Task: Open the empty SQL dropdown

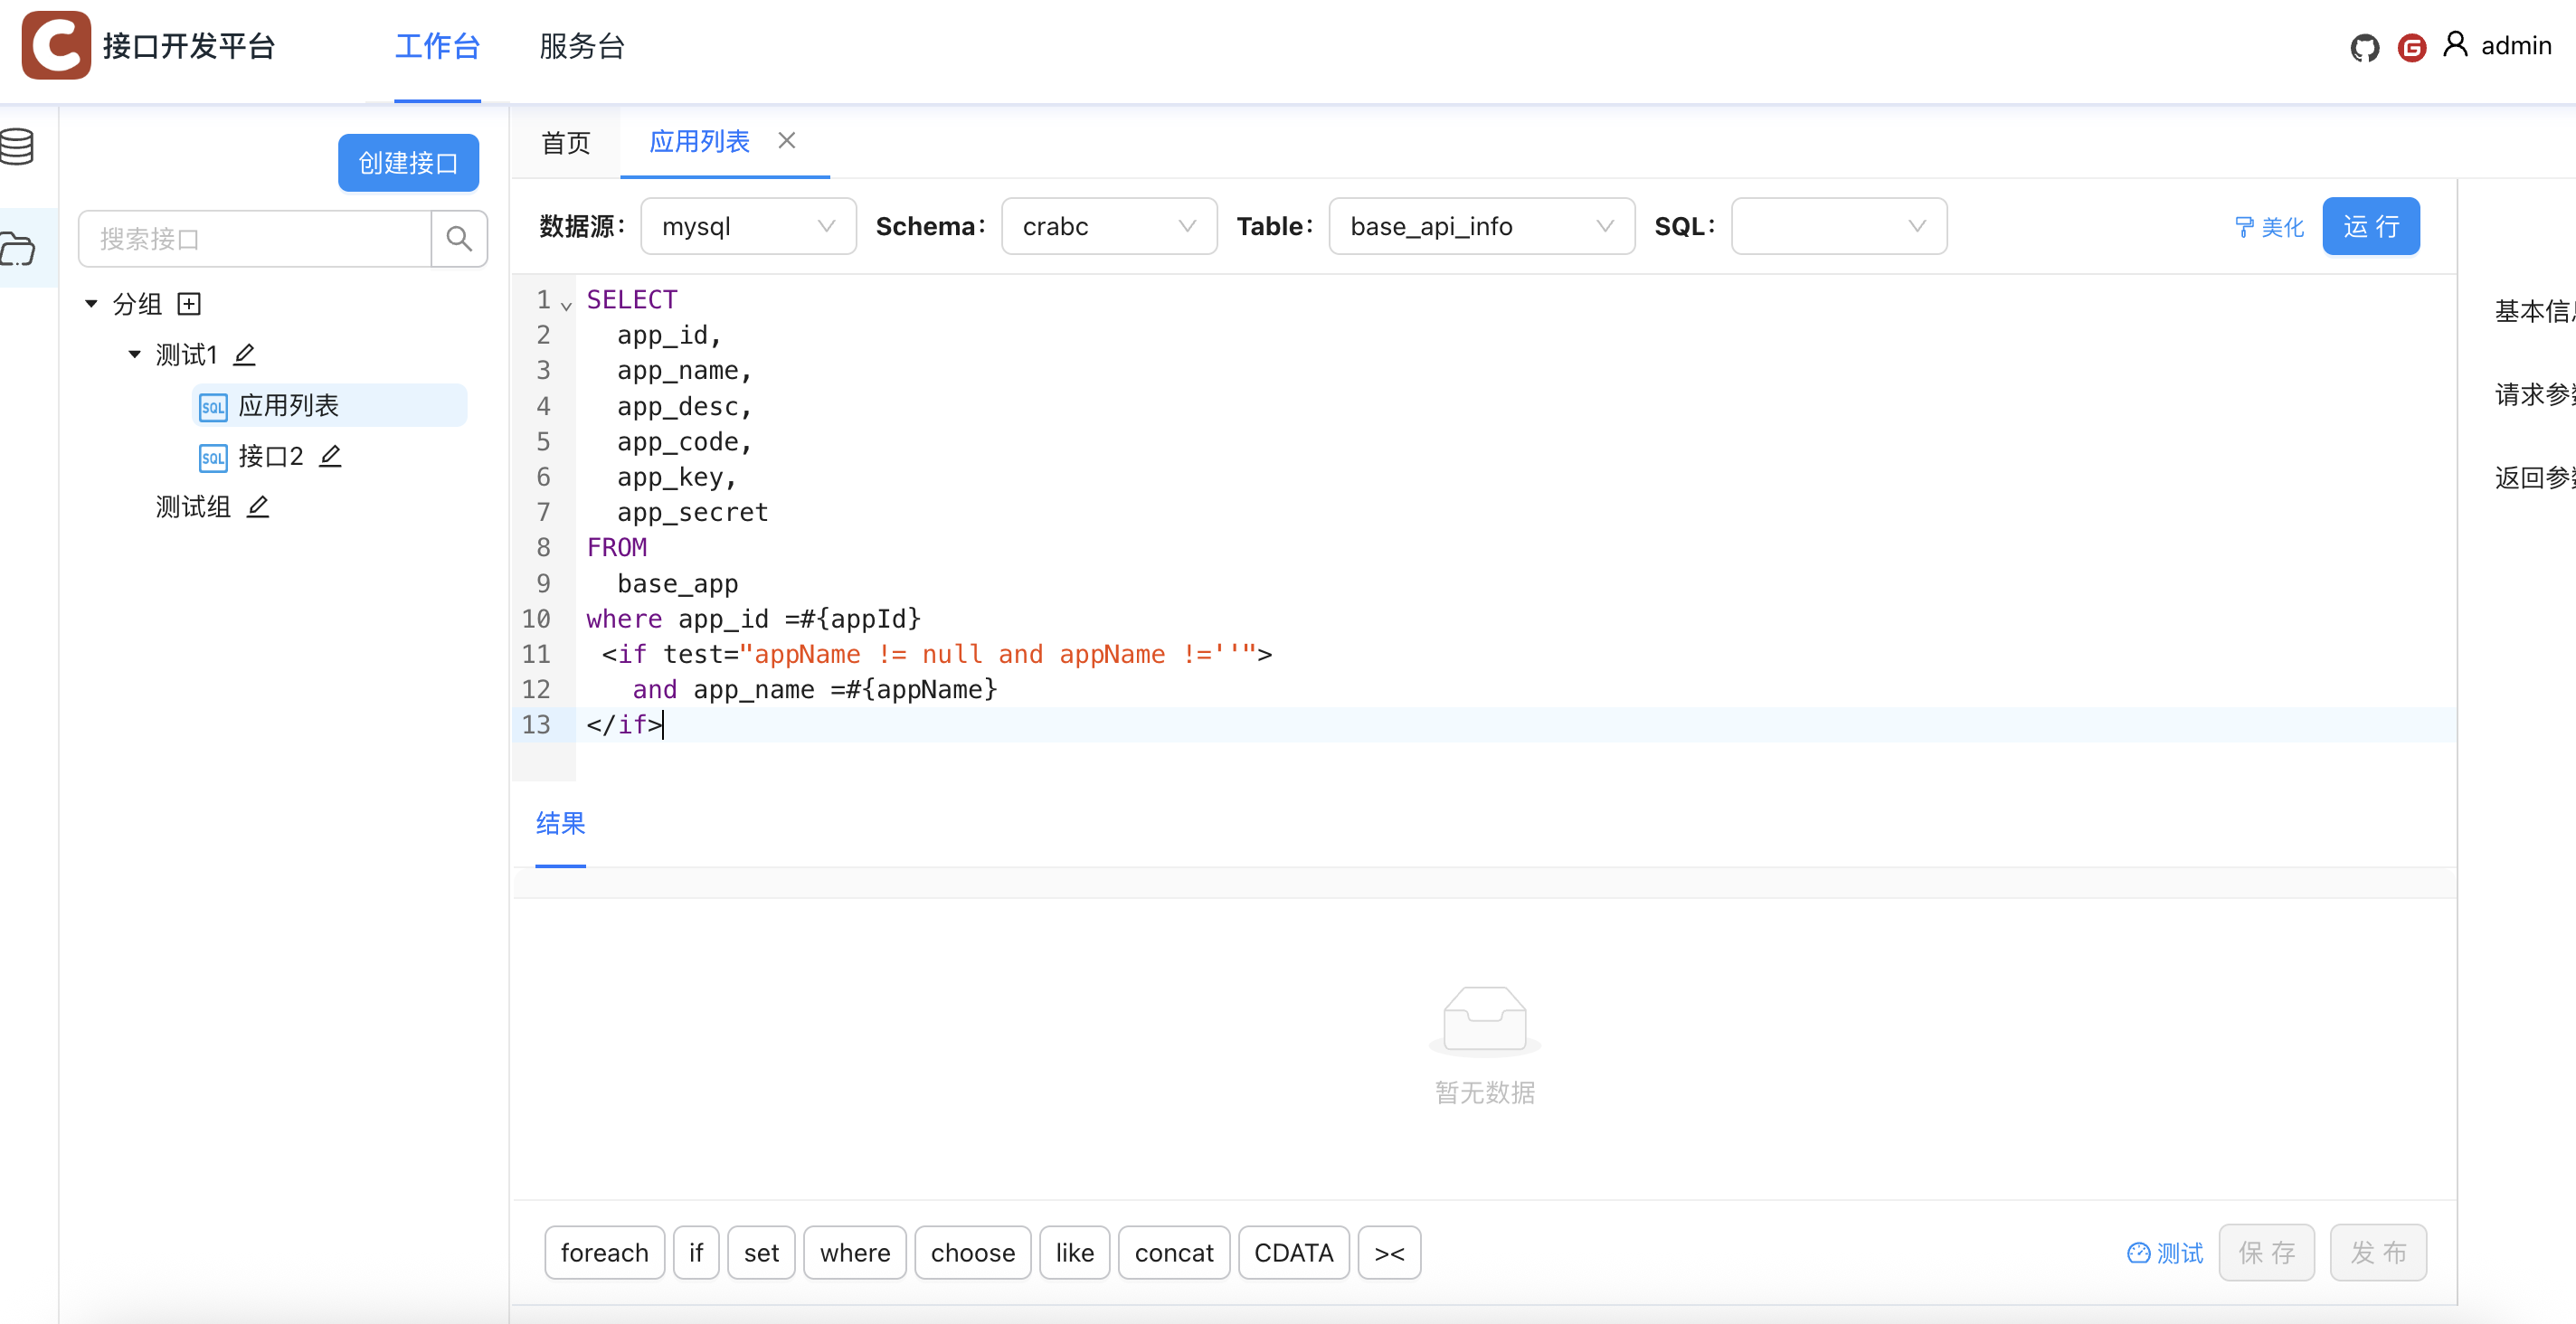Action: (1839, 226)
